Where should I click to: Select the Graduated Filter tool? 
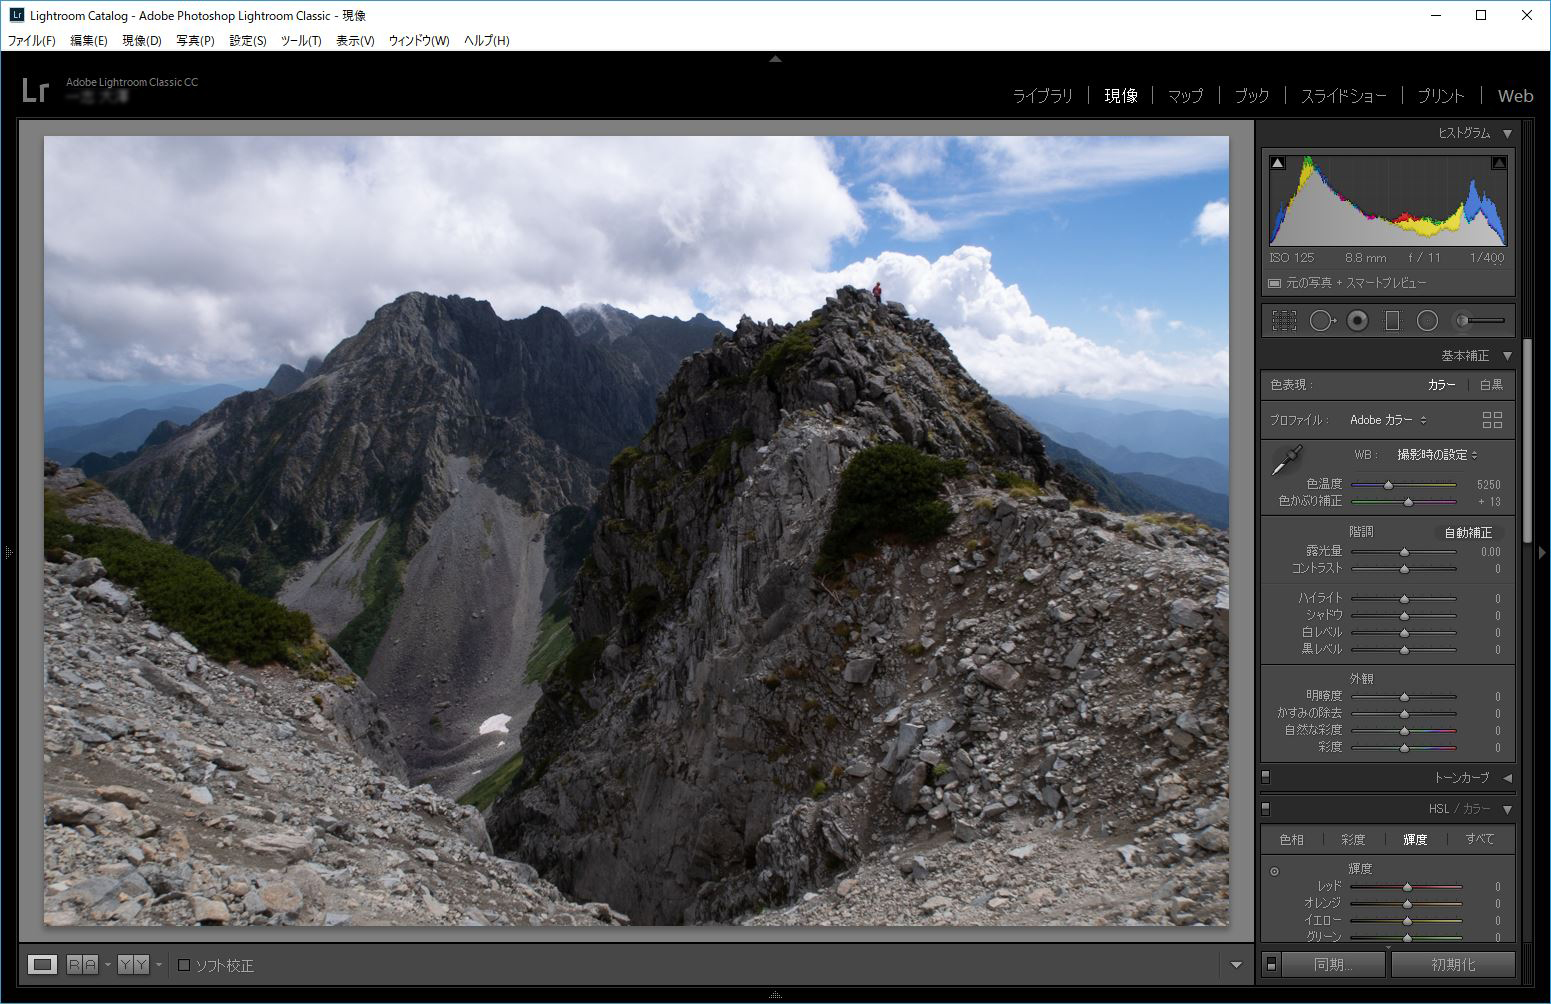click(1392, 320)
